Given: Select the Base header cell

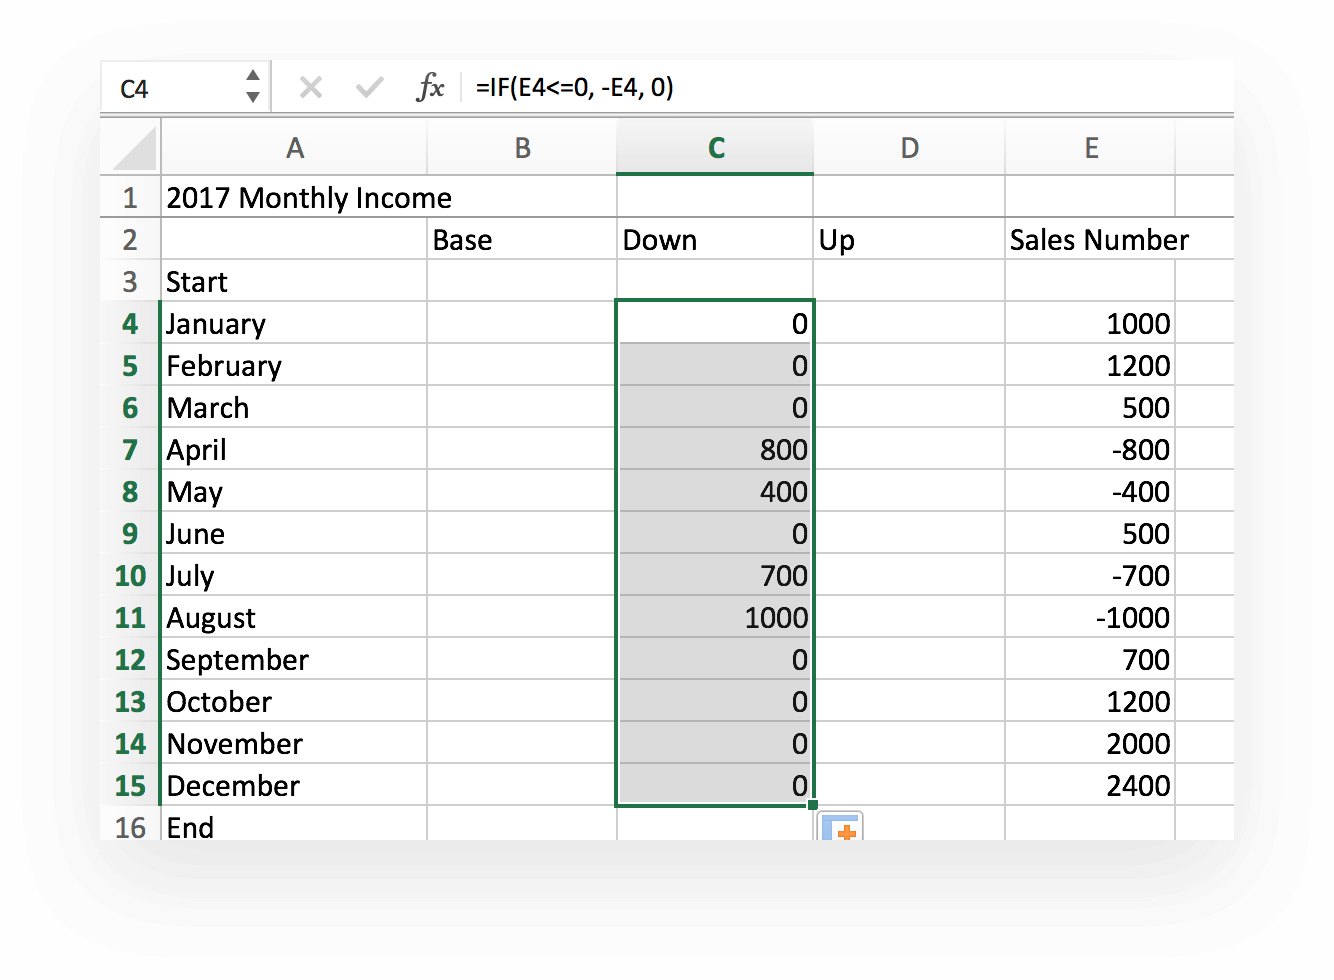Looking at the screenshot, I should point(523,239).
